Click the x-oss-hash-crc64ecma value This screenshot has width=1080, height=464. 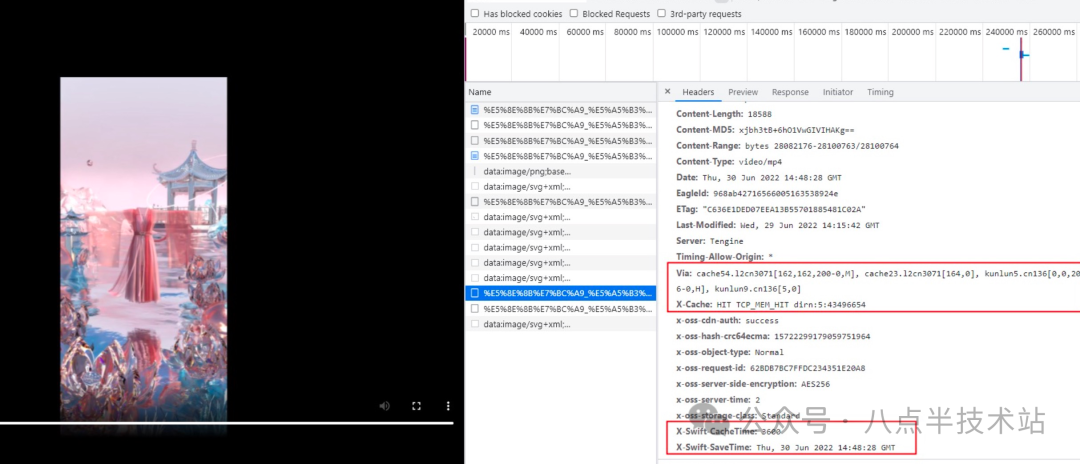coord(822,336)
